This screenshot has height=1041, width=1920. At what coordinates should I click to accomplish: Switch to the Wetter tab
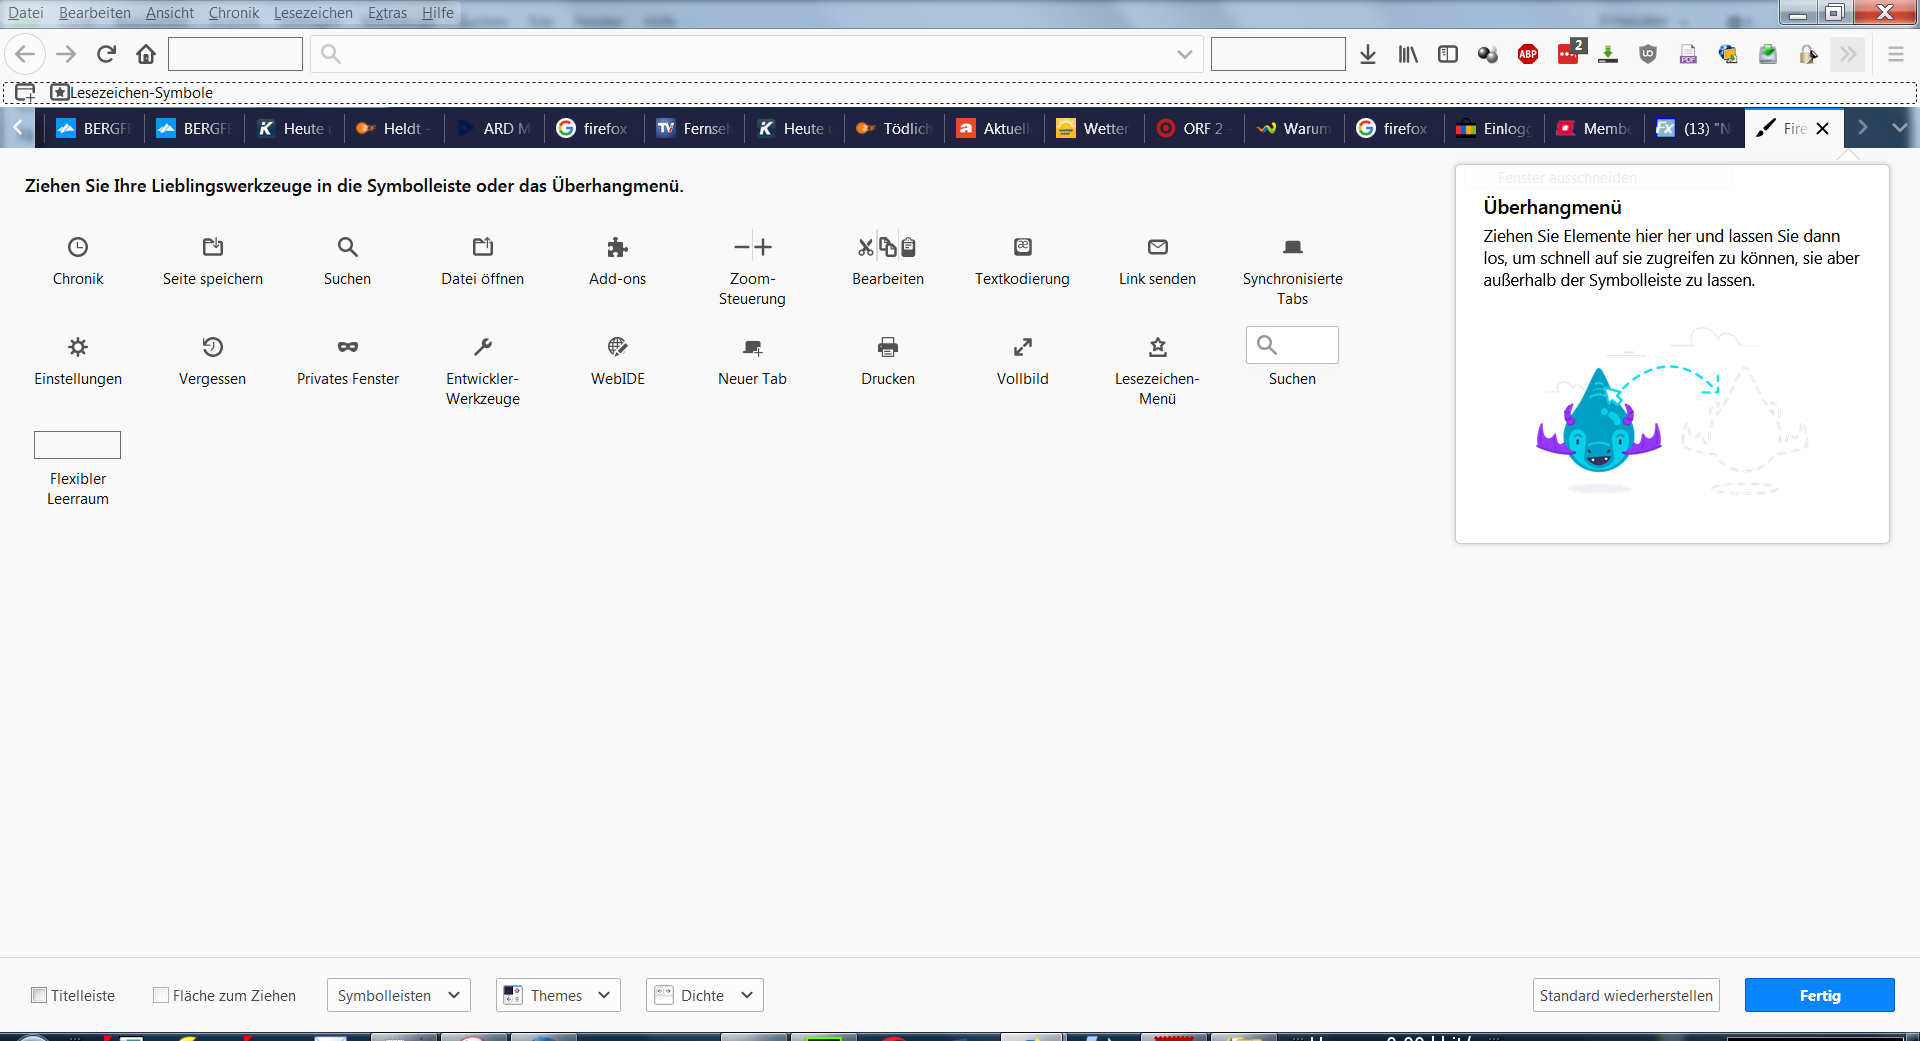coord(1094,128)
